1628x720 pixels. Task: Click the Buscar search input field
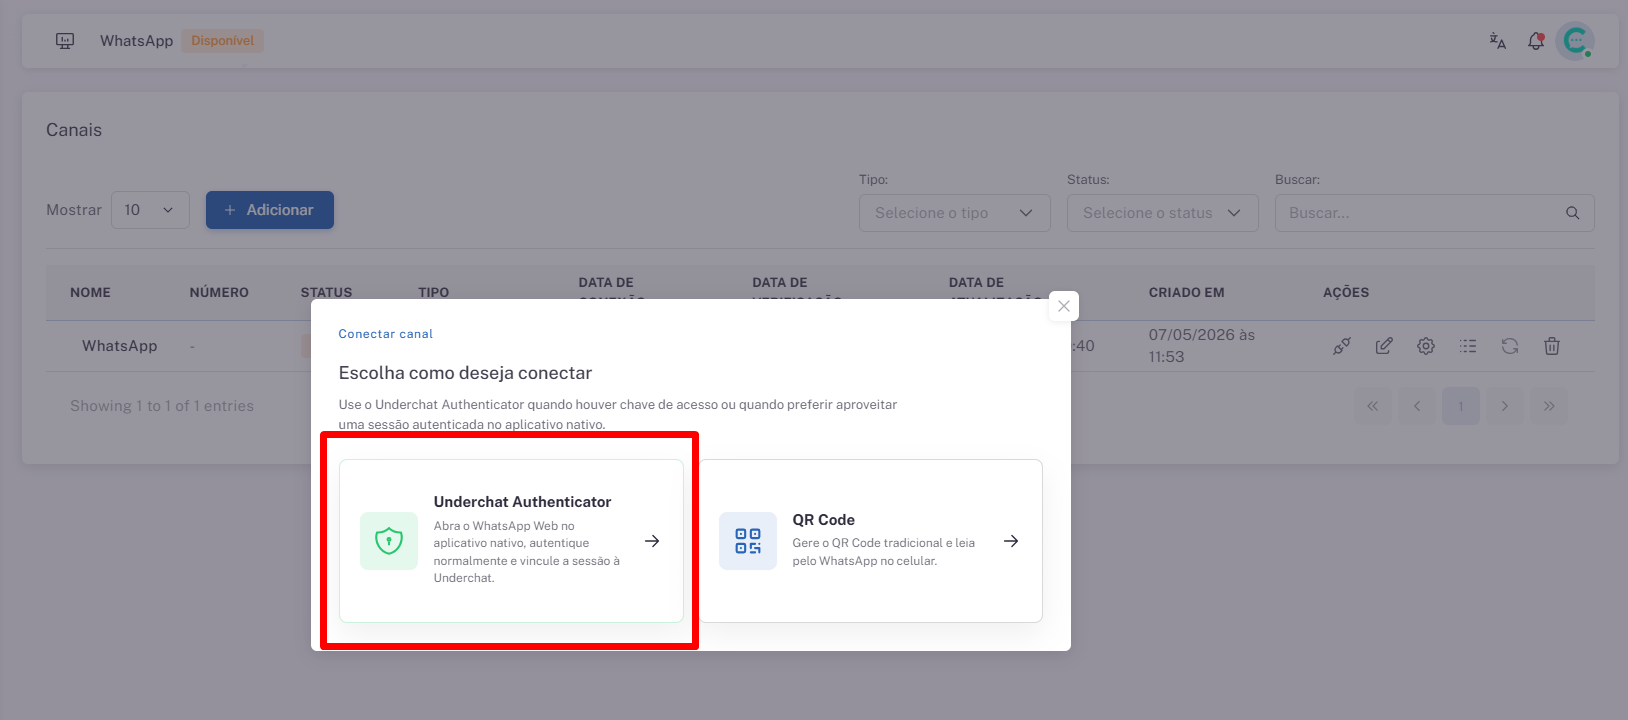(x=1434, y=213)
